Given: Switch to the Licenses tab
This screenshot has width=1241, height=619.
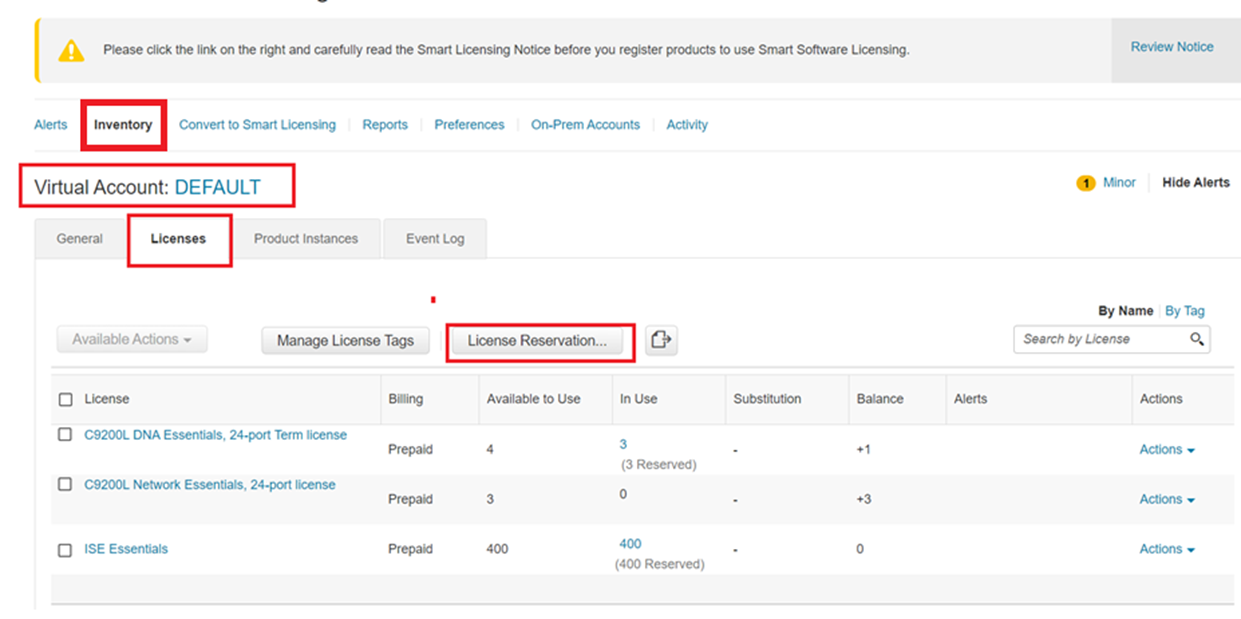Looking at the screenshot, I should point(178,239).
